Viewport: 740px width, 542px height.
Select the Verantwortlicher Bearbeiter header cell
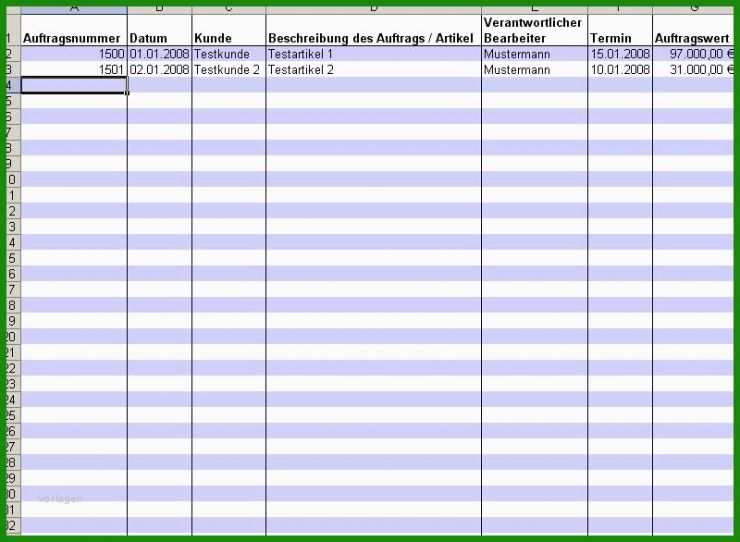click(535, 30)
